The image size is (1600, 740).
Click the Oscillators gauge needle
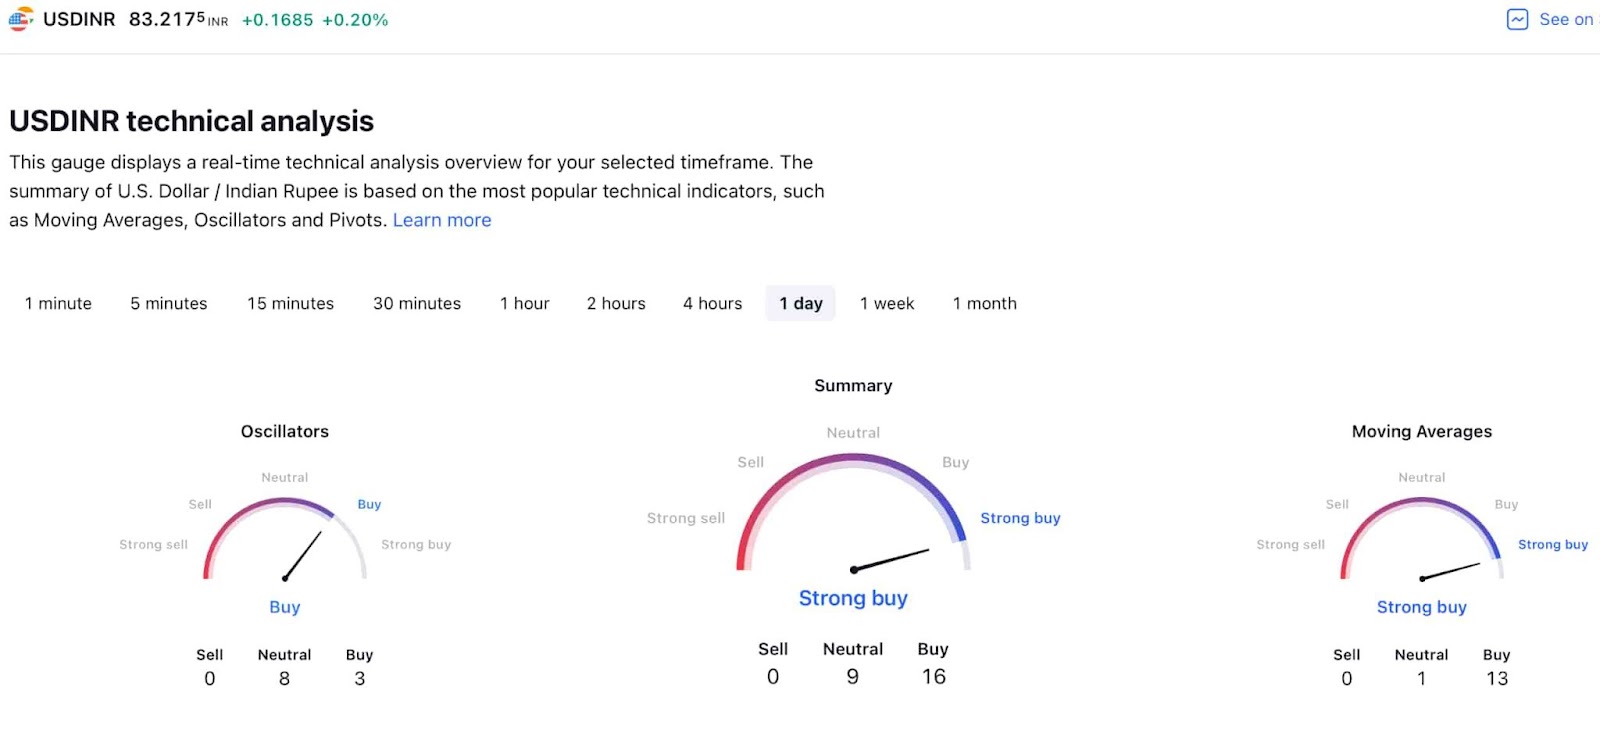point(303,555)
